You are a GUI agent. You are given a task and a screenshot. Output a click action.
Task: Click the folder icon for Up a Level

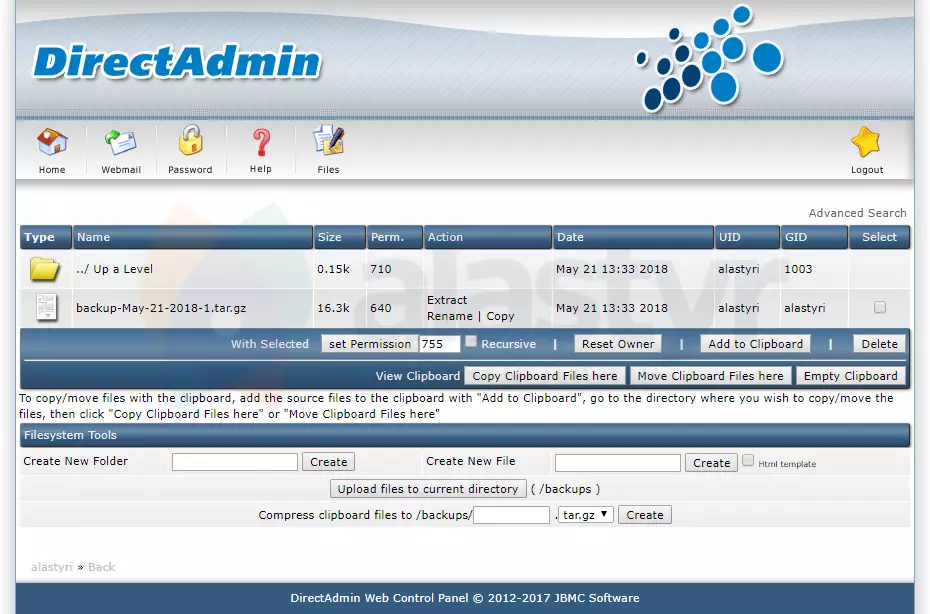pos(44,266)
